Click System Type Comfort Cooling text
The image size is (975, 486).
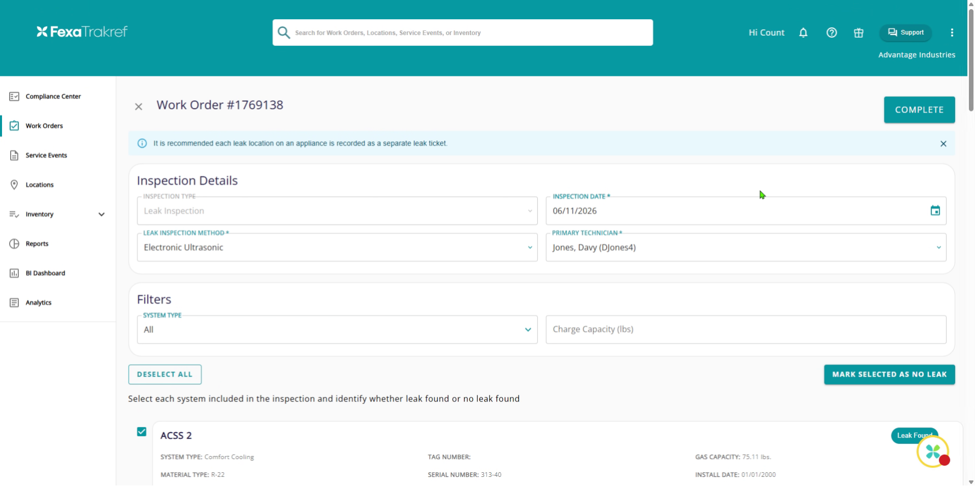tap(207, 457)
